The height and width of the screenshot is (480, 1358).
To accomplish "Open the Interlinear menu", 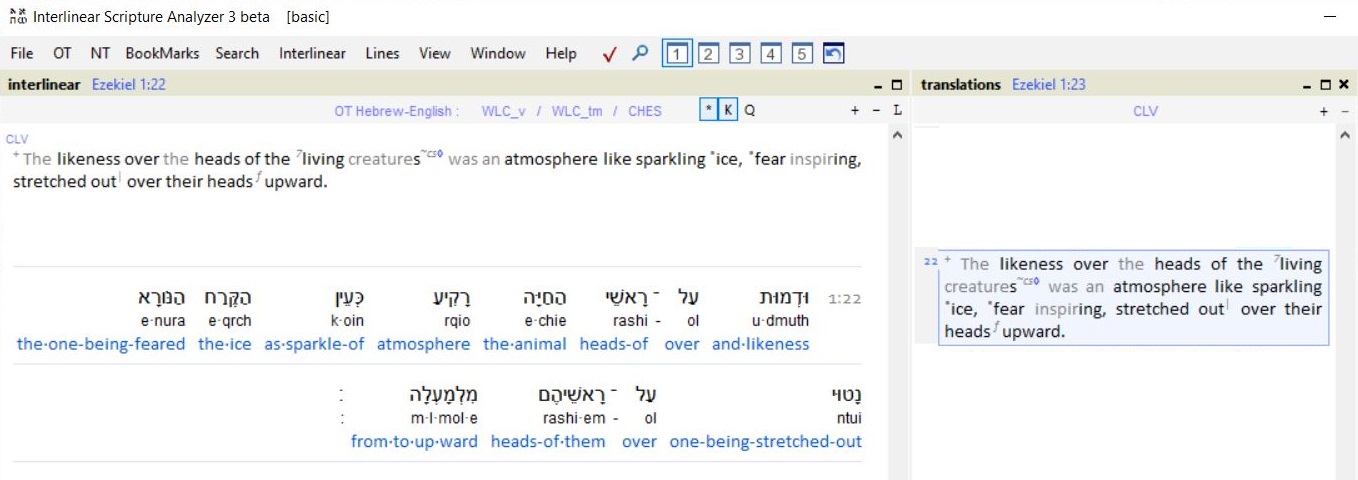I will coord(312,54).
